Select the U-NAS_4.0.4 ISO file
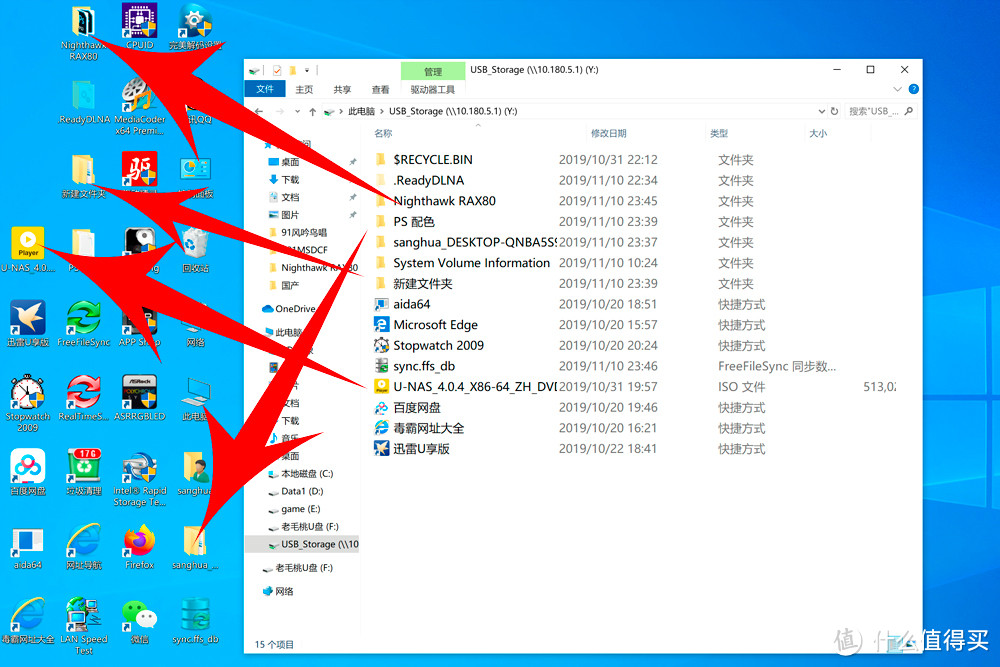This screenshot has width=1000, height=667. pyautogui.click(x=474, y=386)
